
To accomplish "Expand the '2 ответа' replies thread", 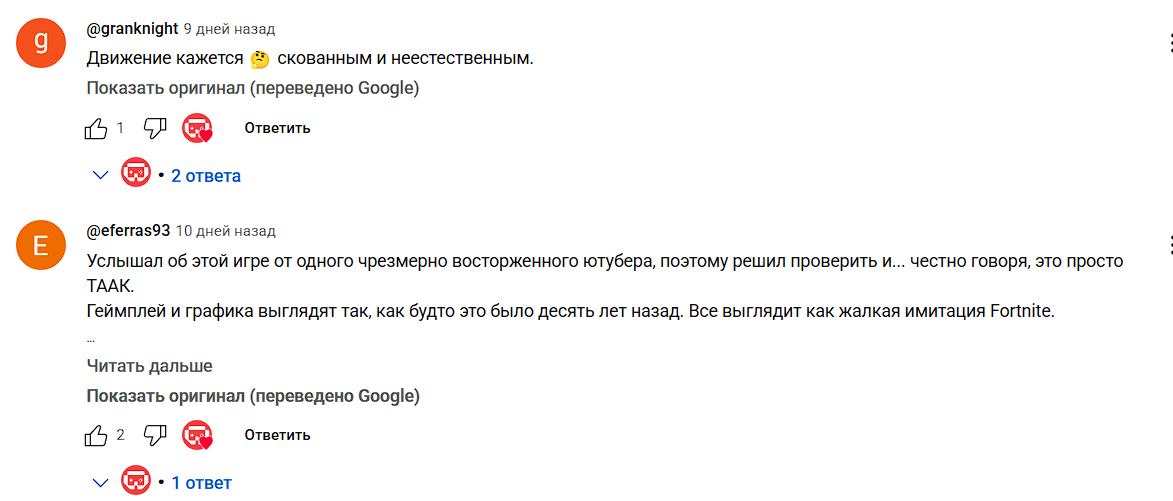I will click(206, 176).
